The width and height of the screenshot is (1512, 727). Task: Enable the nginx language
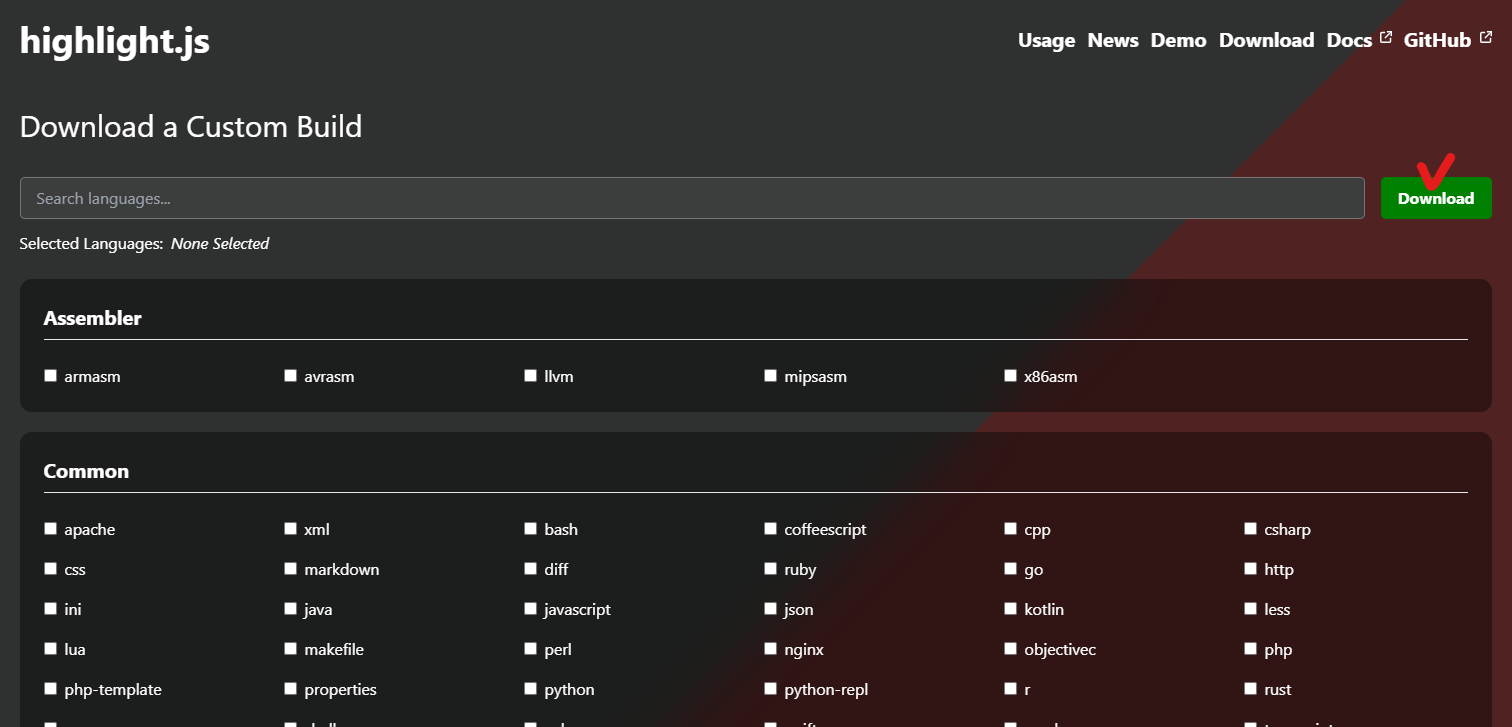tap(770, 649)
